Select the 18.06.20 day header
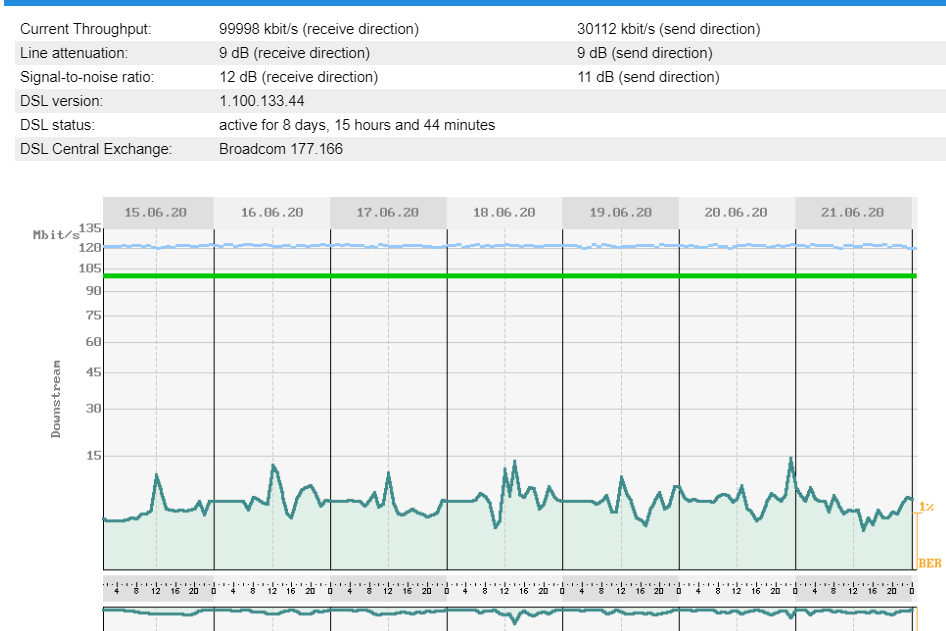946x631 pixels. point(504,213)
